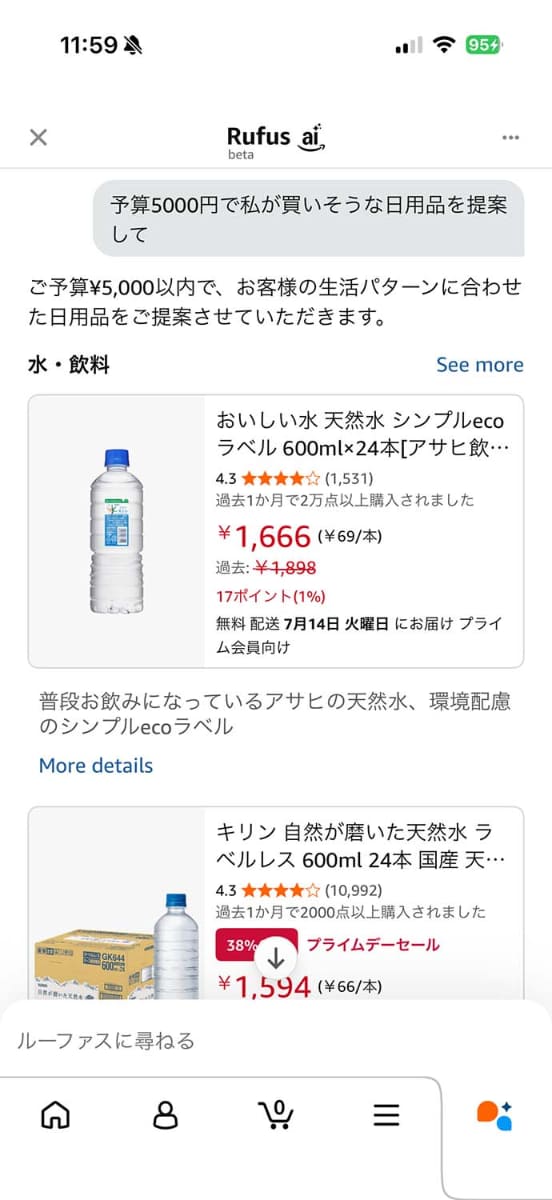Tap the Rufus AI chat bubble icon
Viewport: 552px width, 1200px height.
[495, 1115]
